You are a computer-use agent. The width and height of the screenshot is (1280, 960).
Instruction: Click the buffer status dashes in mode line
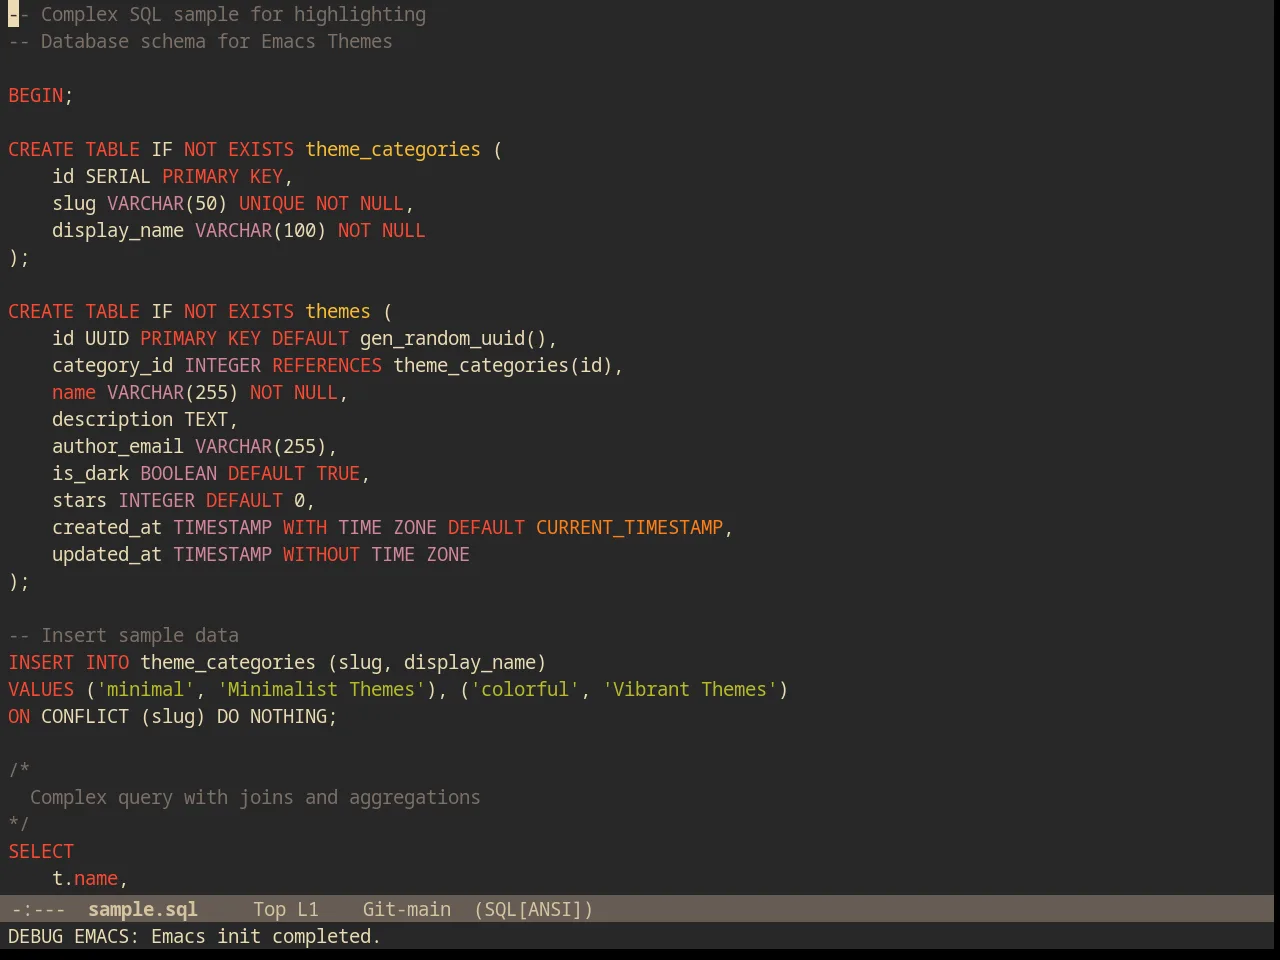coord(38,909)
